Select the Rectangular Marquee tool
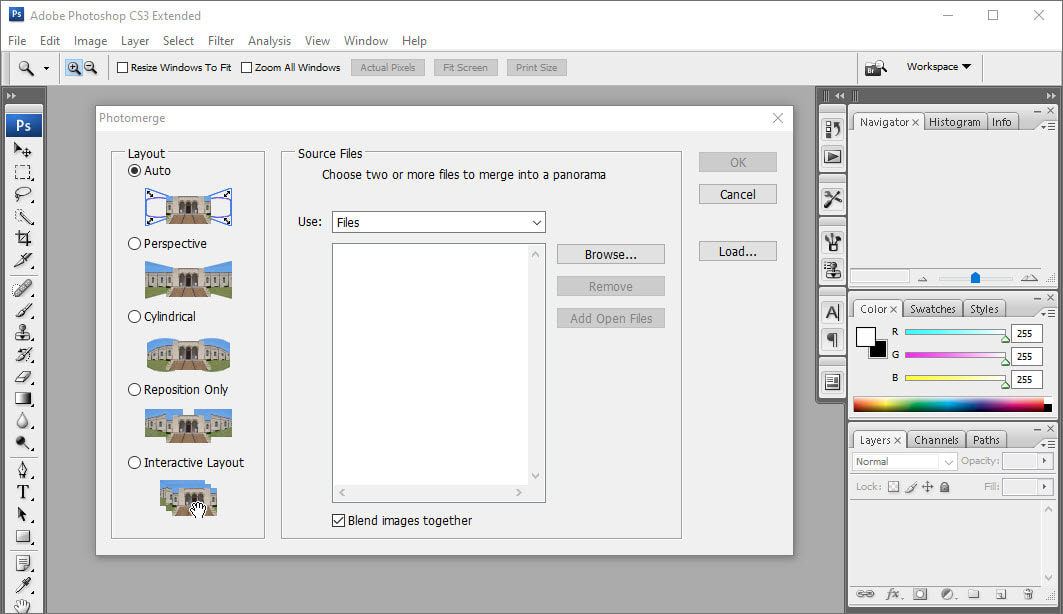1063x614 pixels. click(x=23, y=172)
